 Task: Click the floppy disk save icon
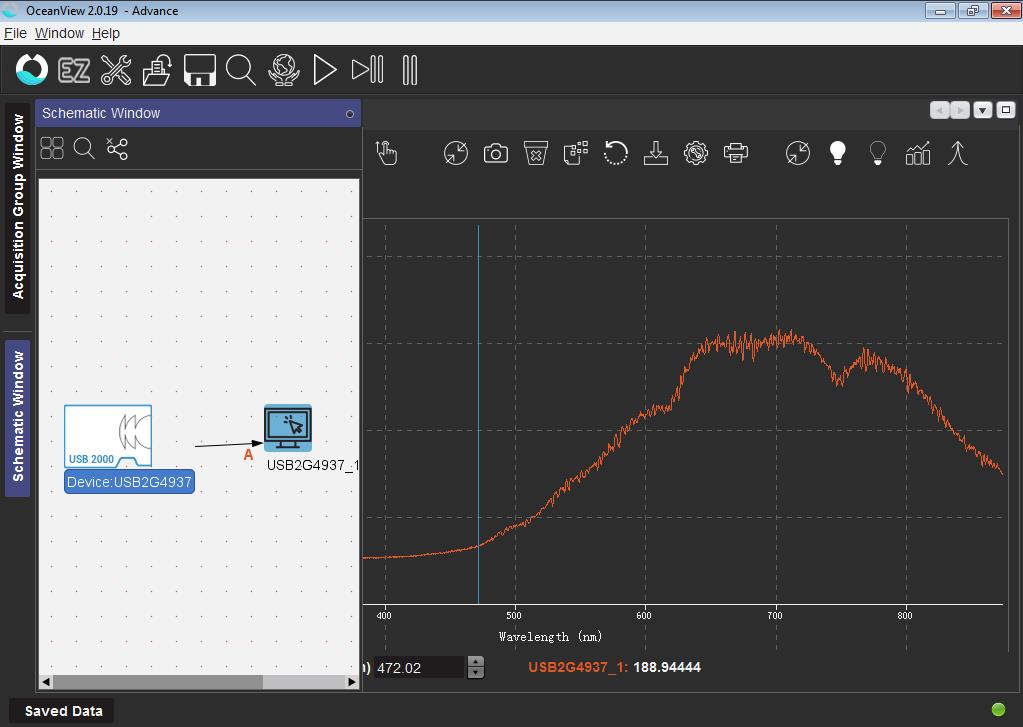[x=199, y=70]
